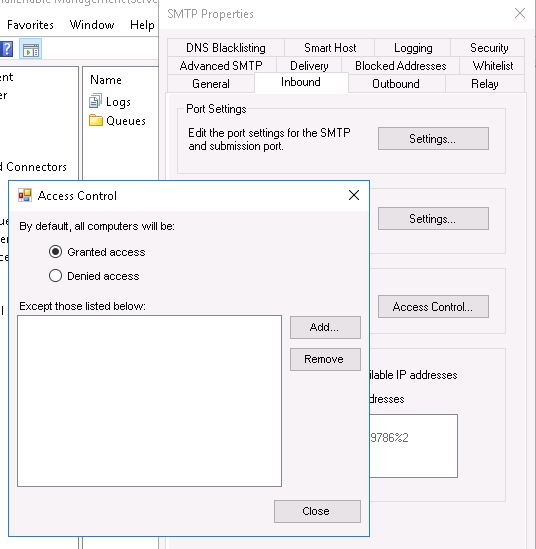Switch to the Smart Host tab
The width and height of the screenshot is (536, 549).
click(330, 48)
